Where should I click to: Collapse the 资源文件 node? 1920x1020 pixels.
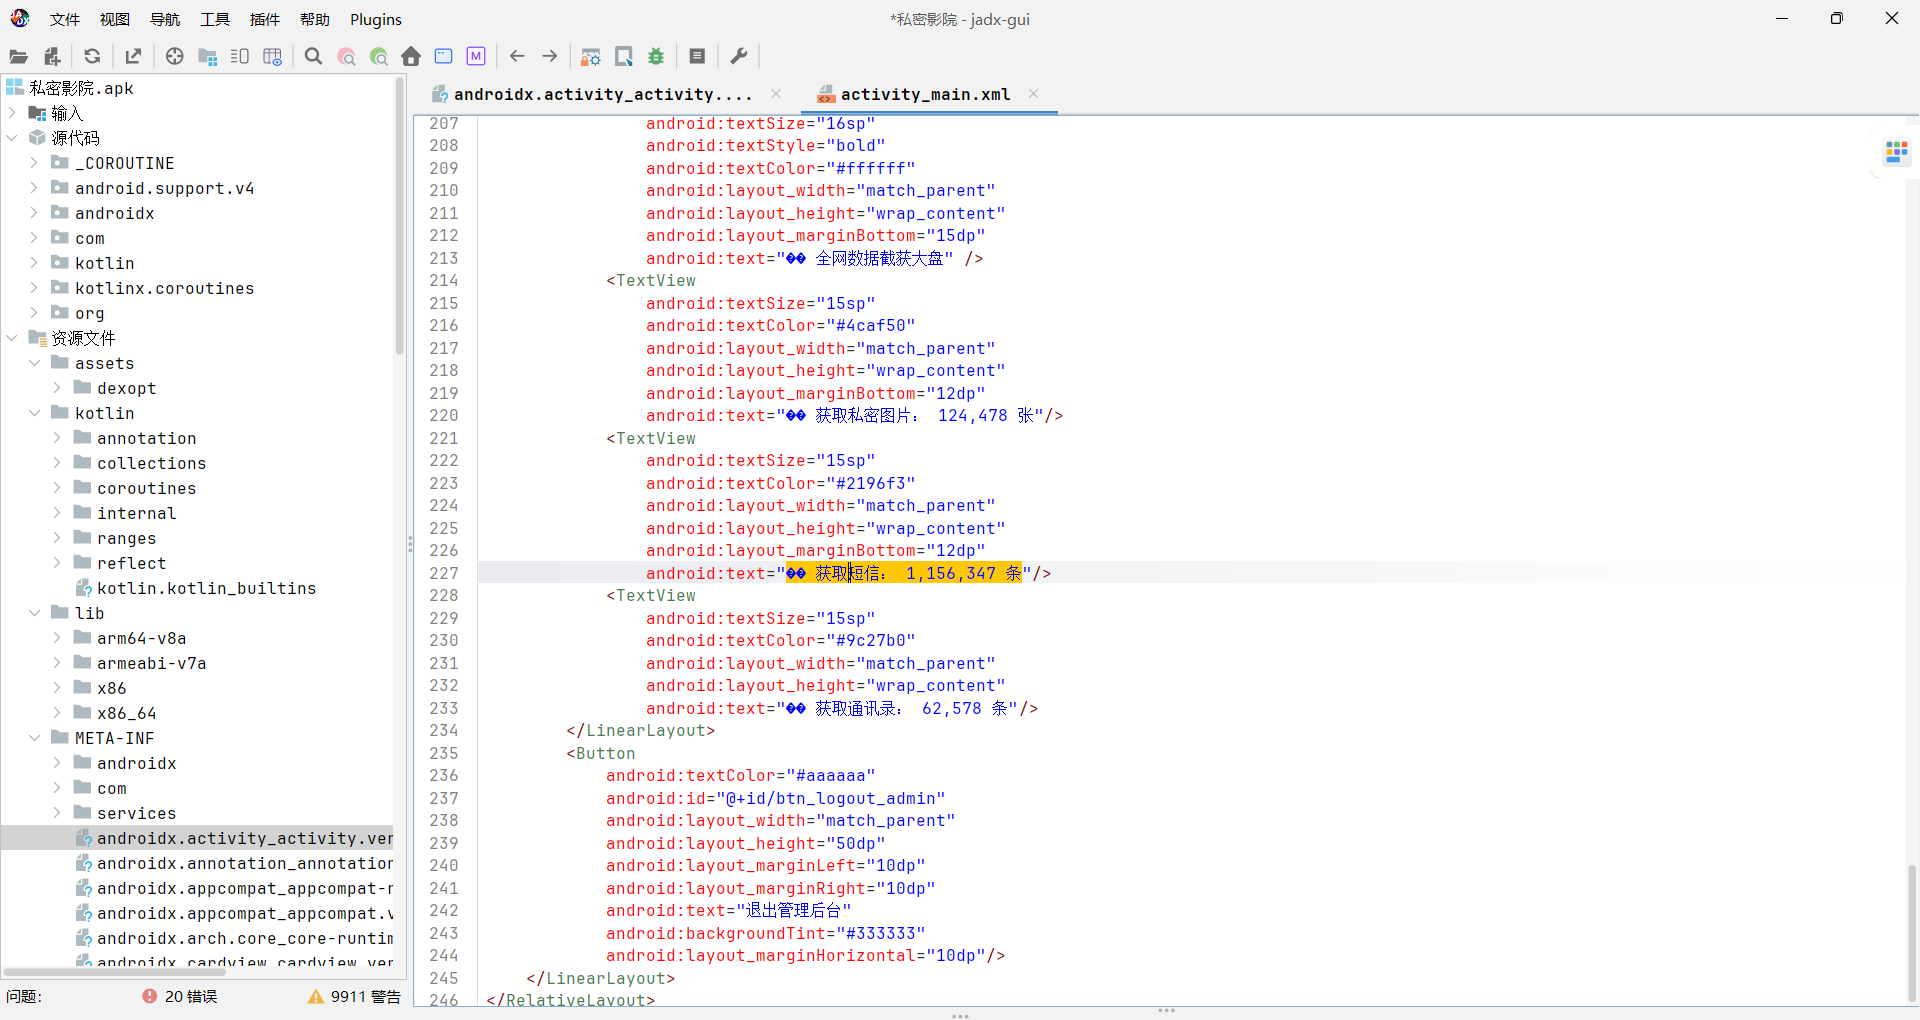[12, 338]
